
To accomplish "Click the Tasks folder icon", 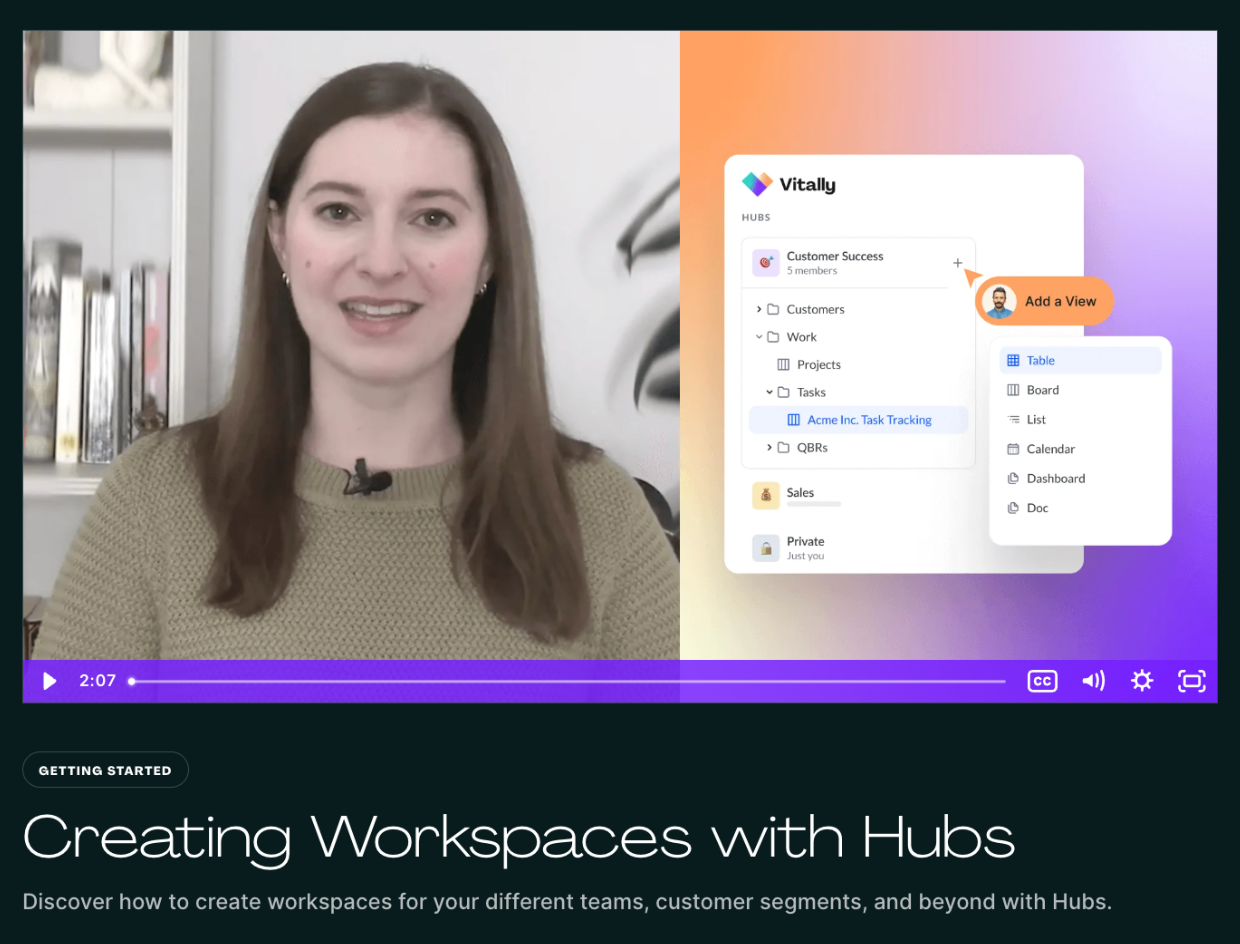I will click(783, 392).
